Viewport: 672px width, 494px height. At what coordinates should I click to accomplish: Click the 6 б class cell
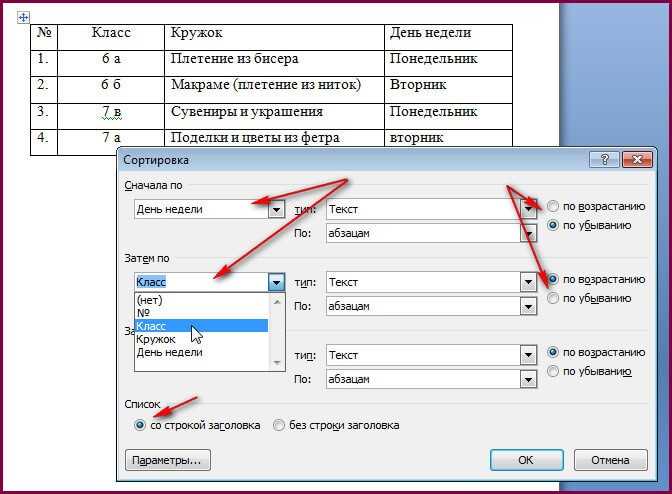[x=111, y=90]
